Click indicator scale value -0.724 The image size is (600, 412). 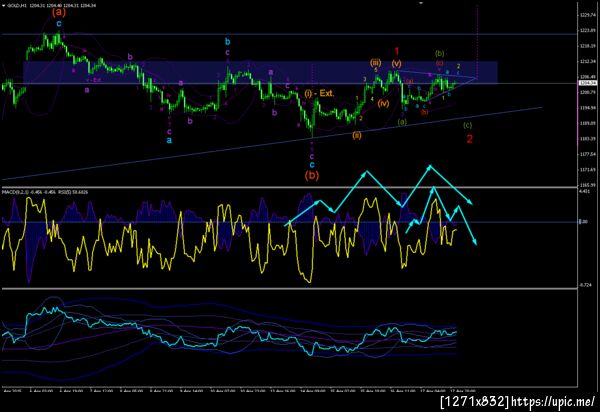pyautogui.click(x=585, y=285)
